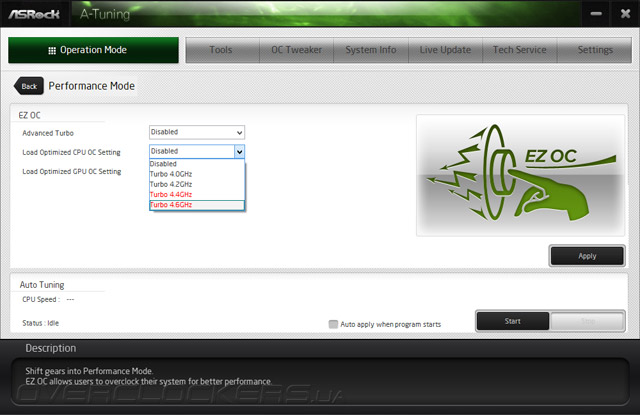Click the Description panel heading
The height and width of the screenshot is (415, 640).
51,348
